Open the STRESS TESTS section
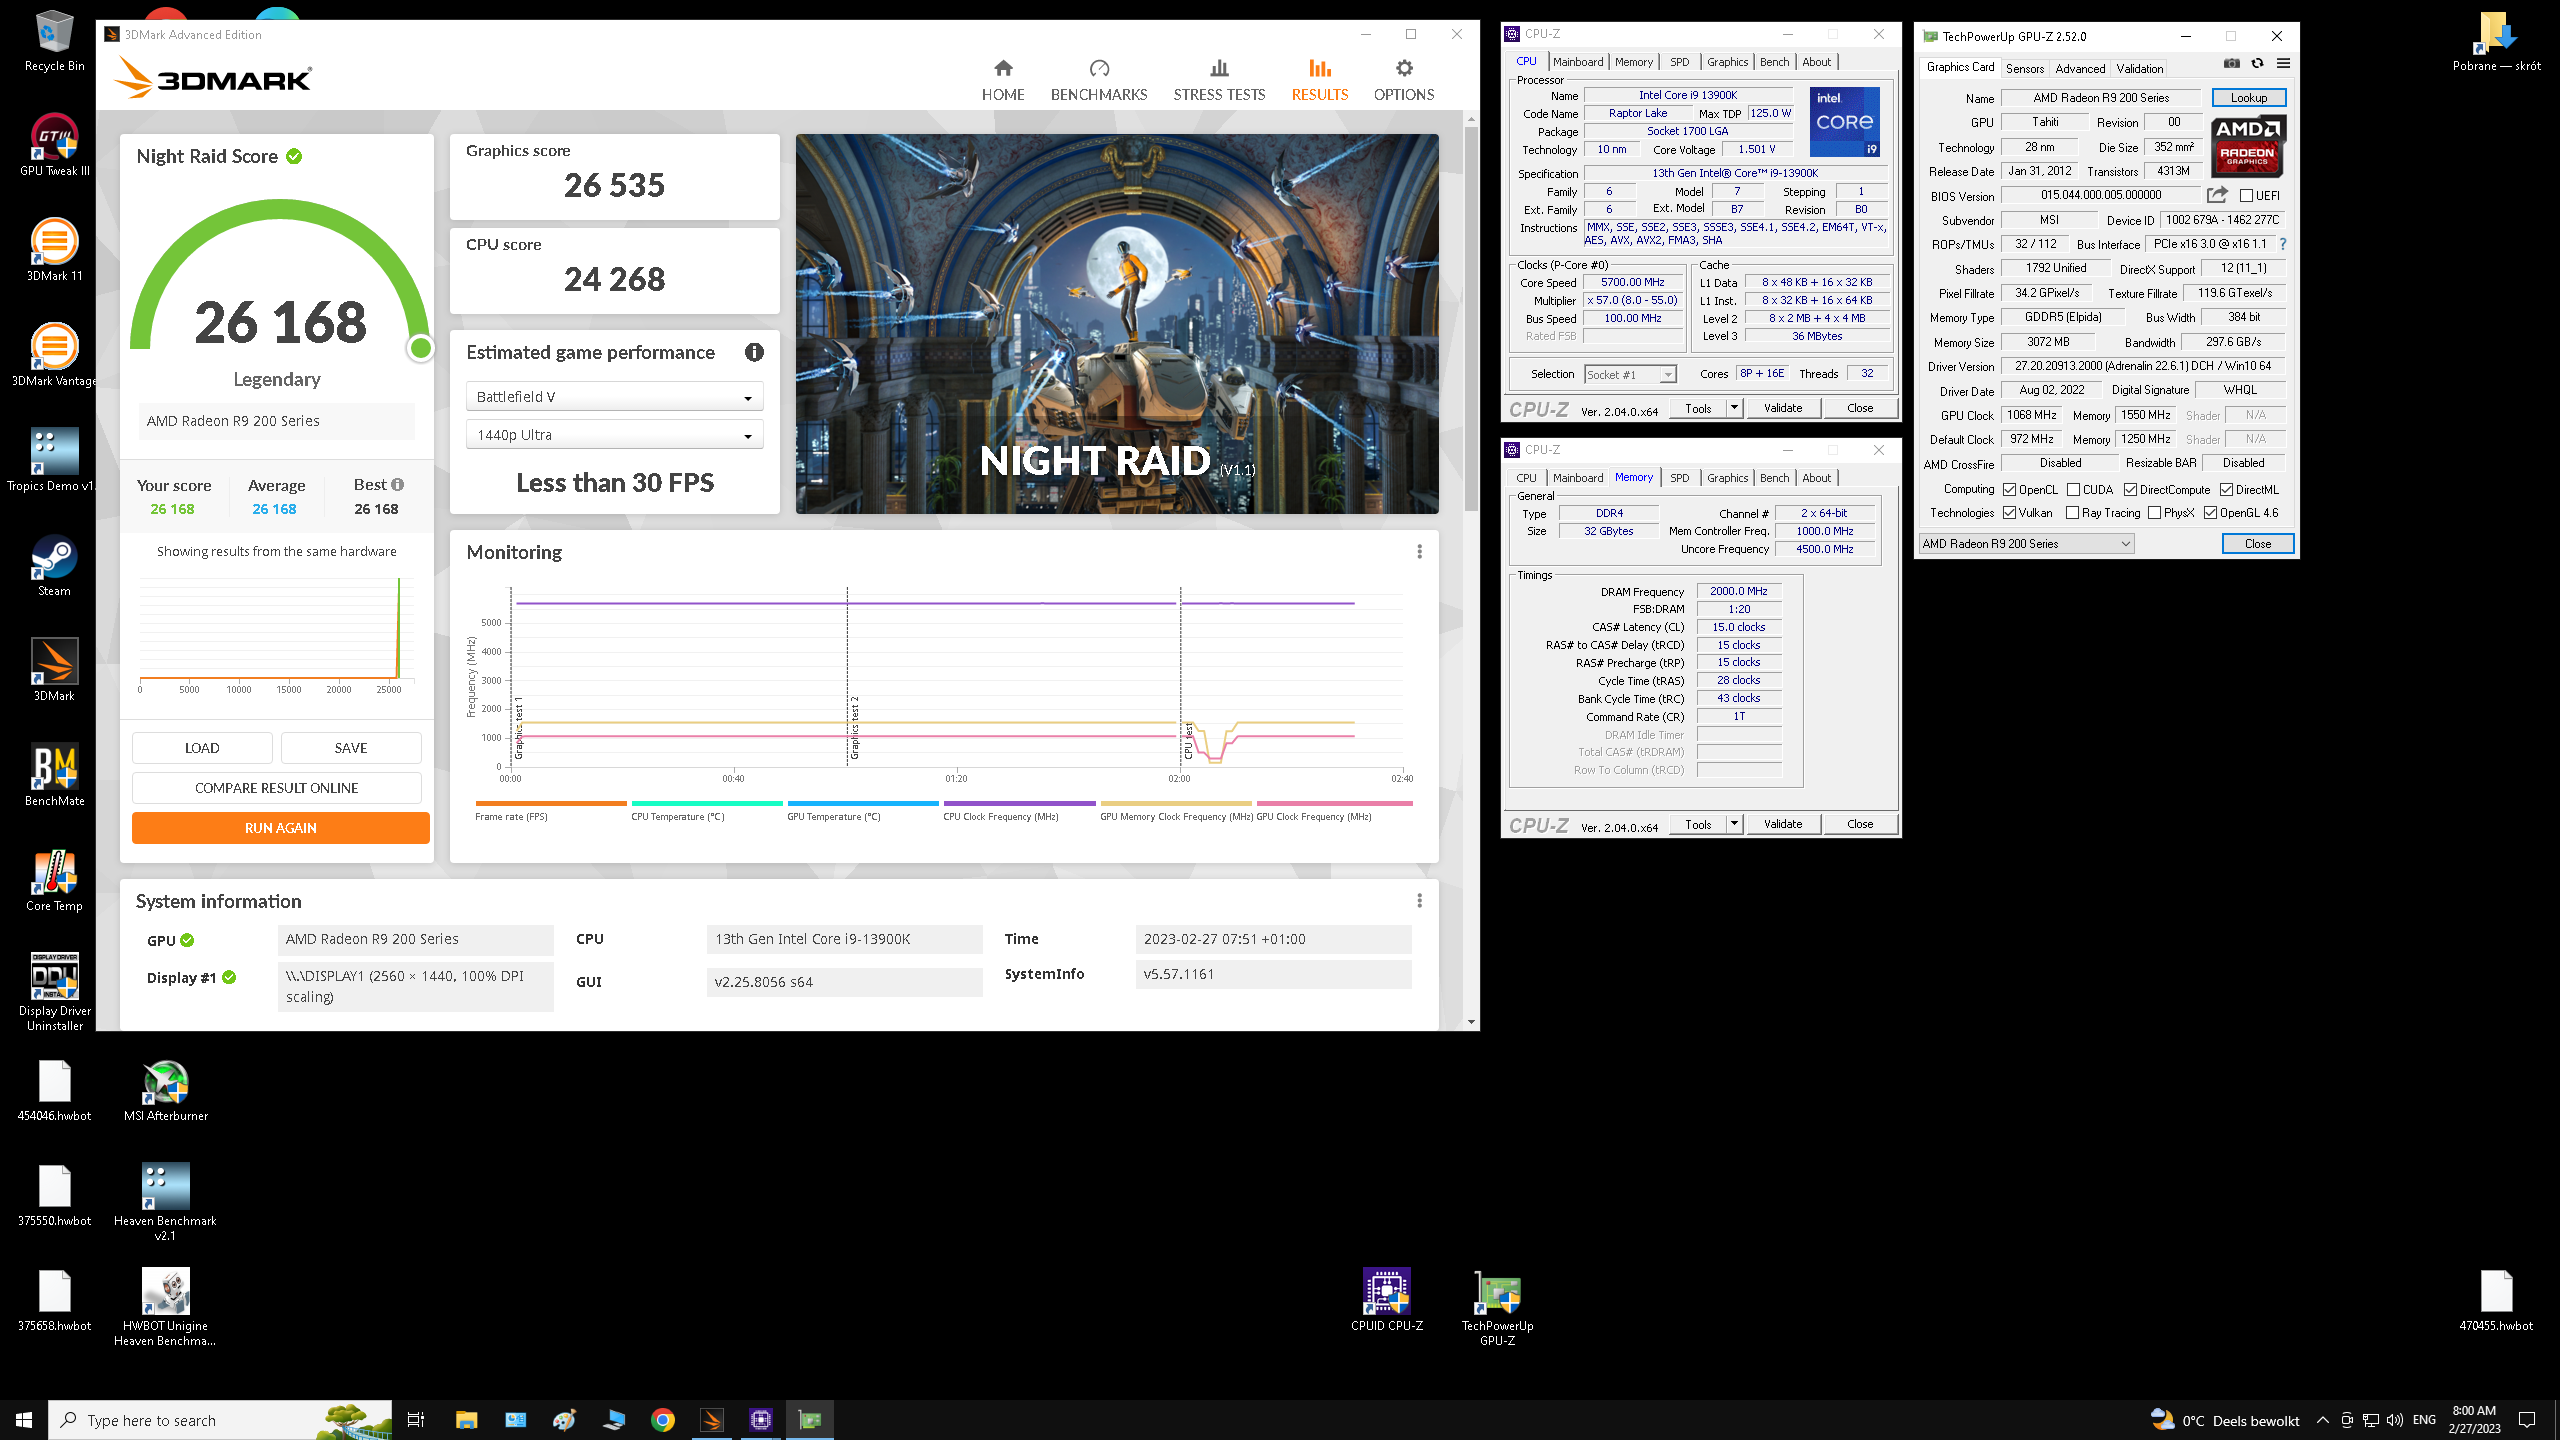Viewport: 2560px width, 1440px height. pyautogui.click(x=1219, y=80)
